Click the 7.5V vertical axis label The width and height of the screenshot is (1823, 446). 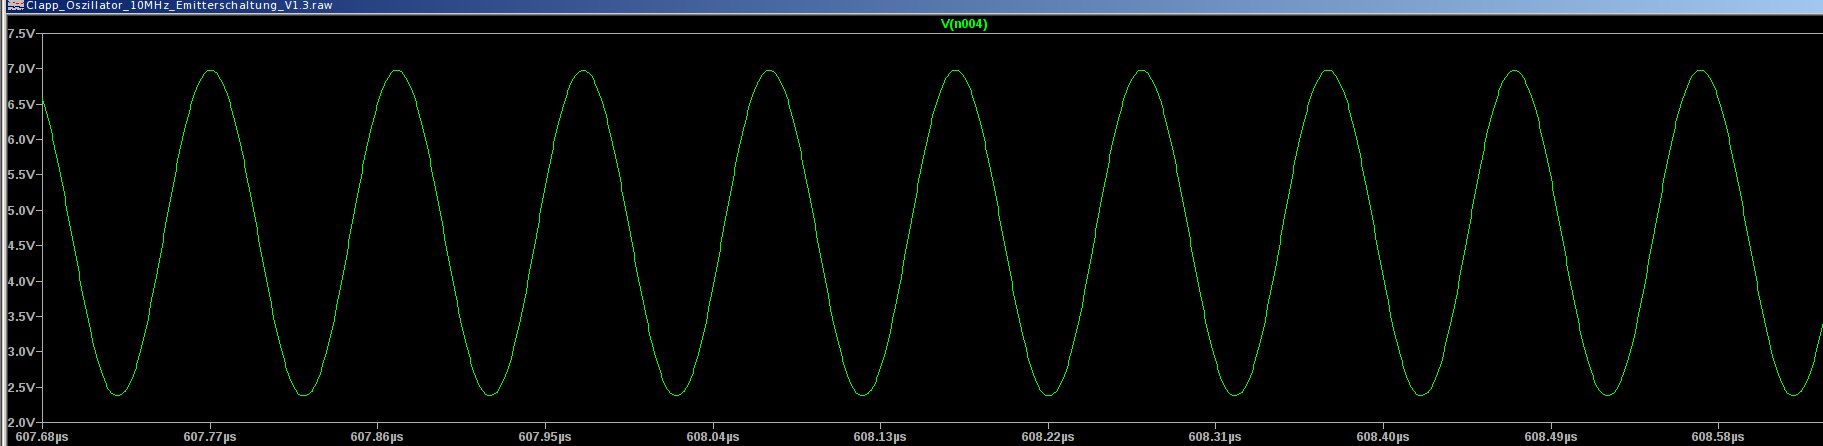click(x=21, y=33)
